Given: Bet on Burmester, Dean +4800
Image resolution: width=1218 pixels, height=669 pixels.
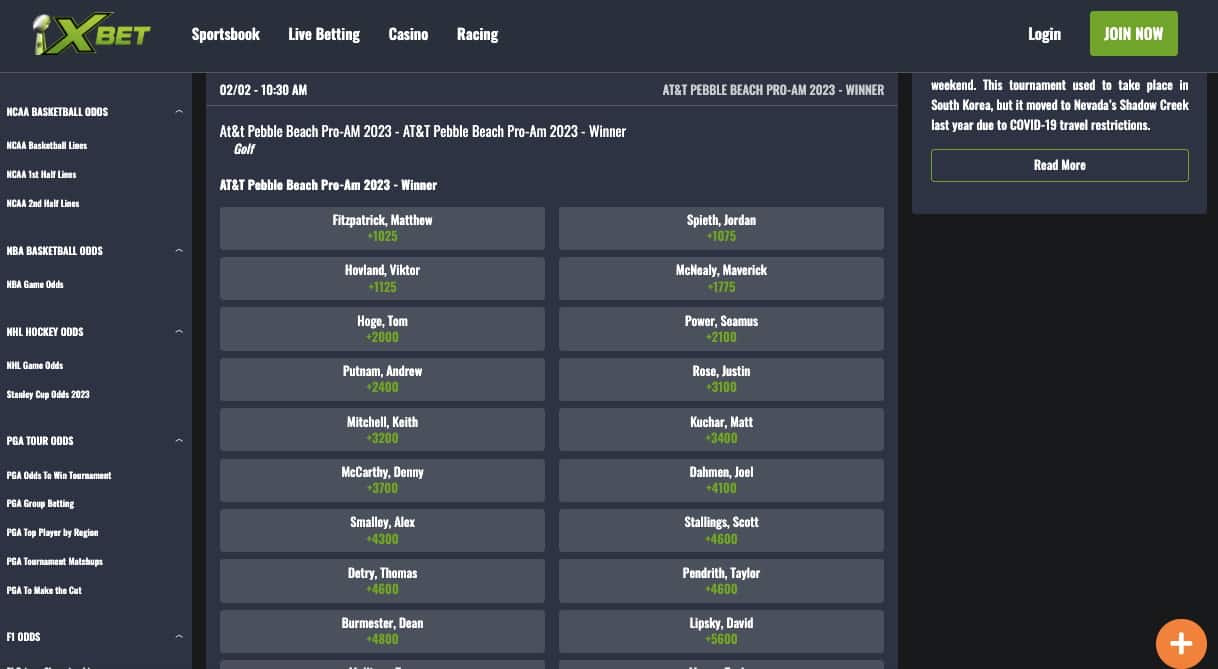Looking at the screenshot, I should coord(382,631).
